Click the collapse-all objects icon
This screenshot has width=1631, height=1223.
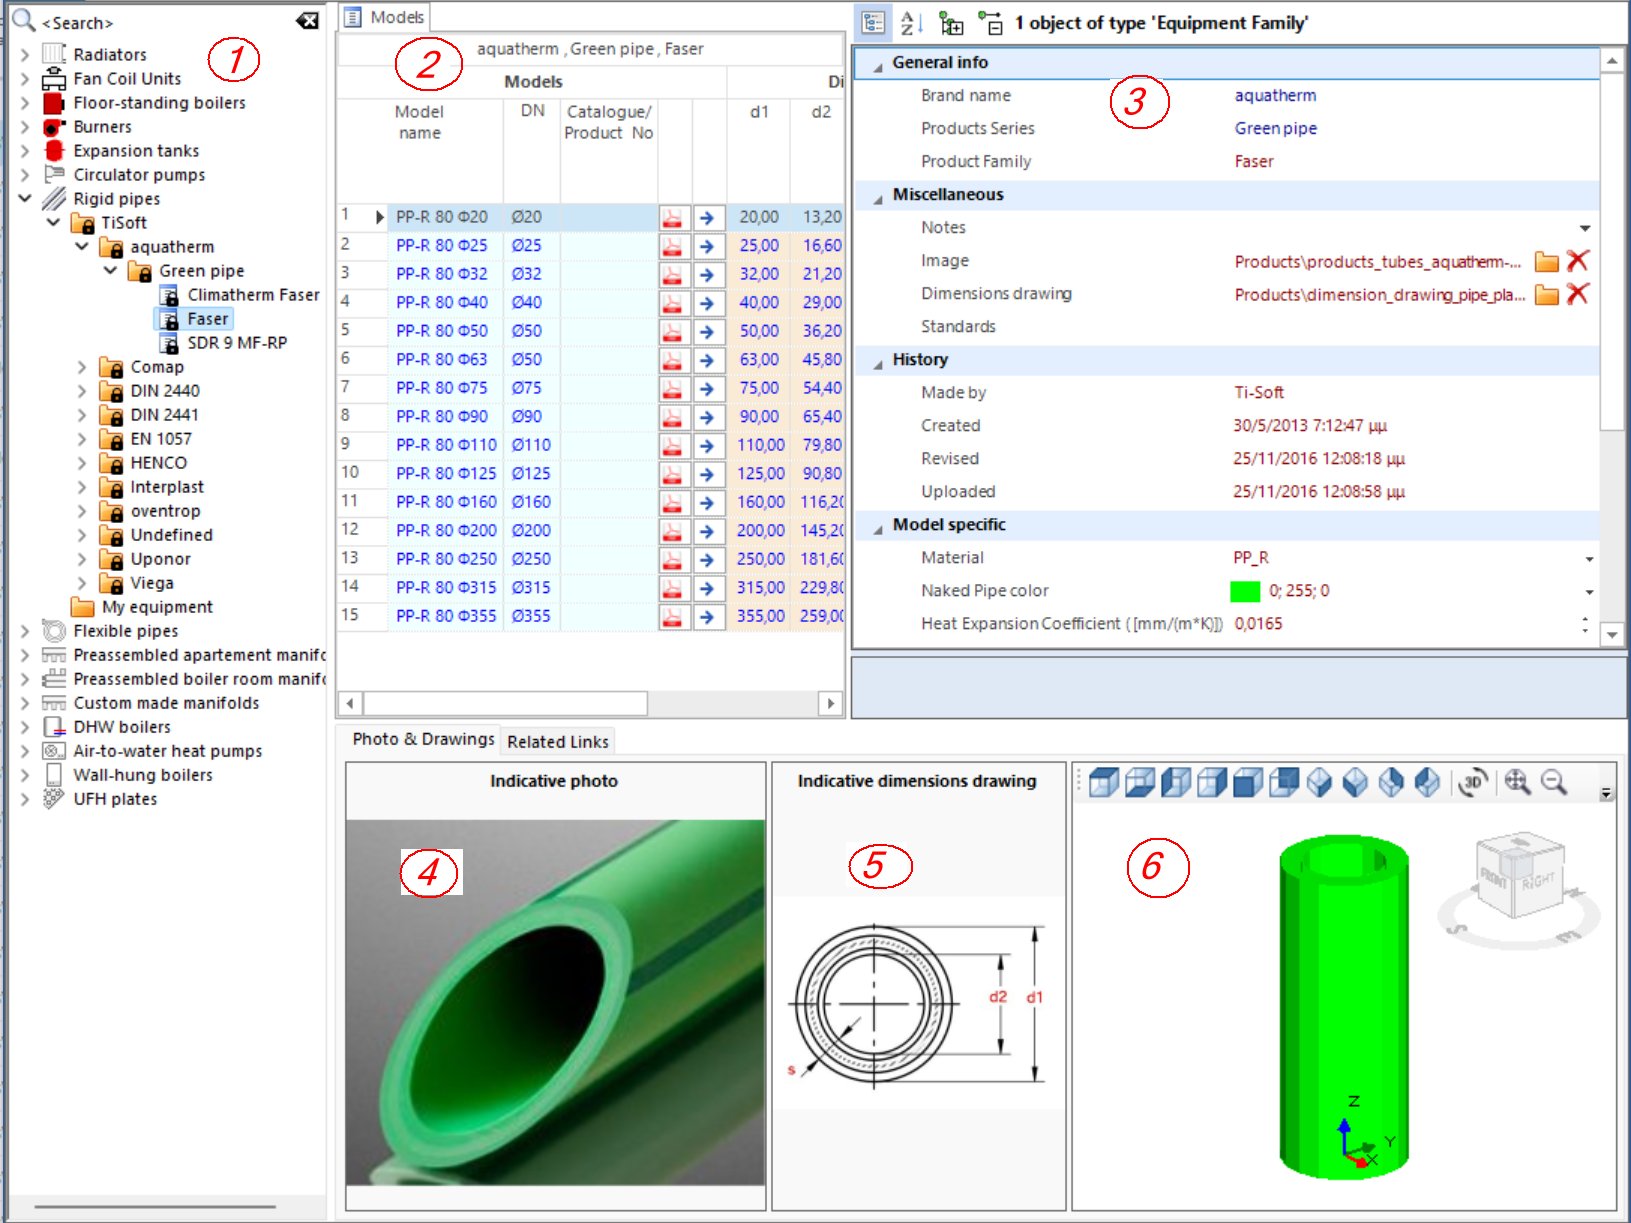coord(990,22)
